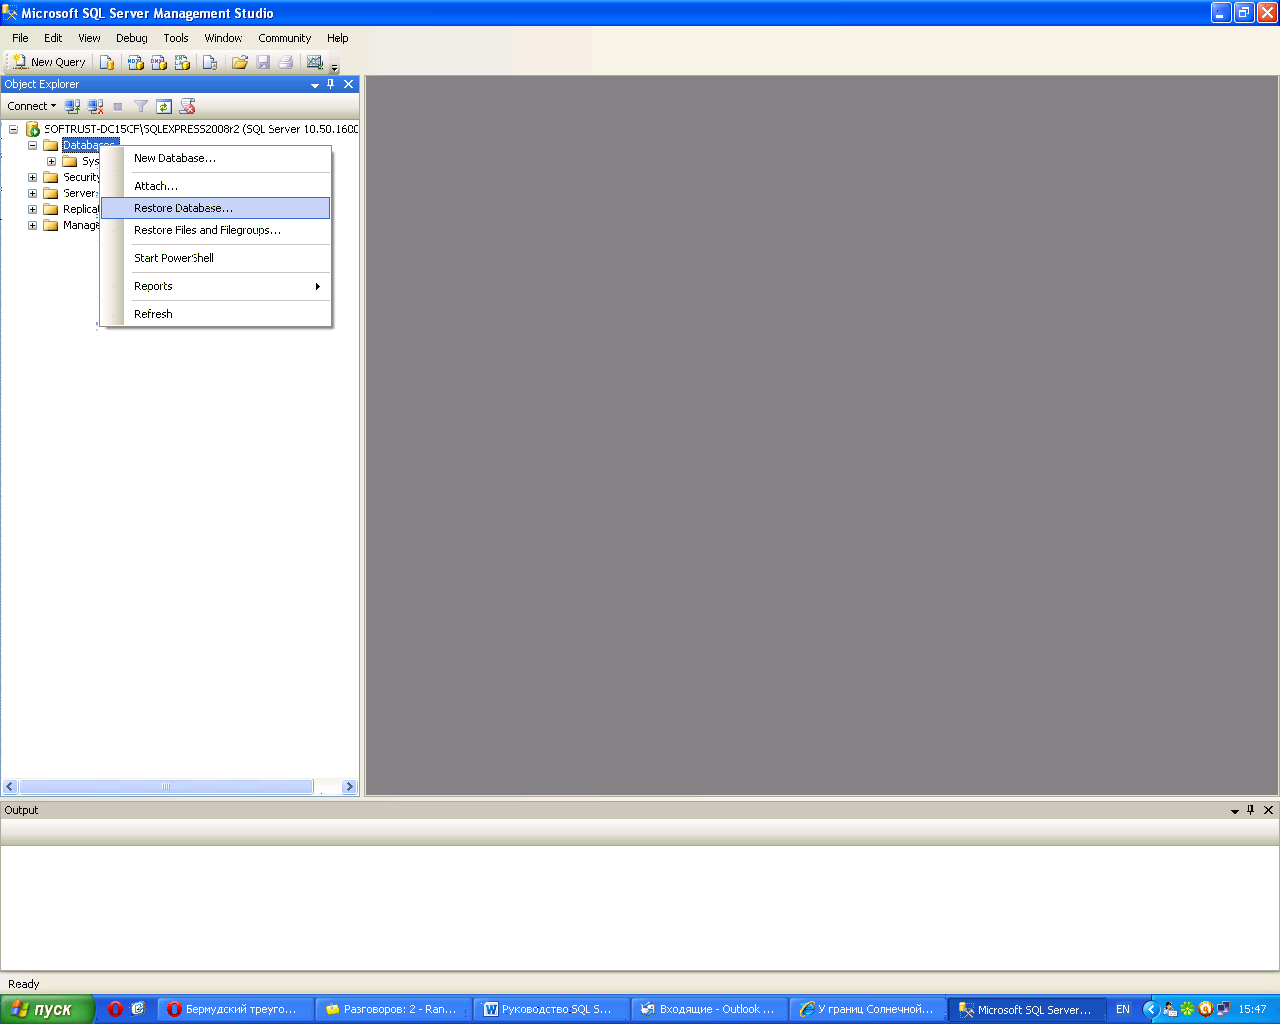Click the Save disk icon in toolbar
The width and height of the screenshot is (1280, 1024).
(x=263, y=62)
